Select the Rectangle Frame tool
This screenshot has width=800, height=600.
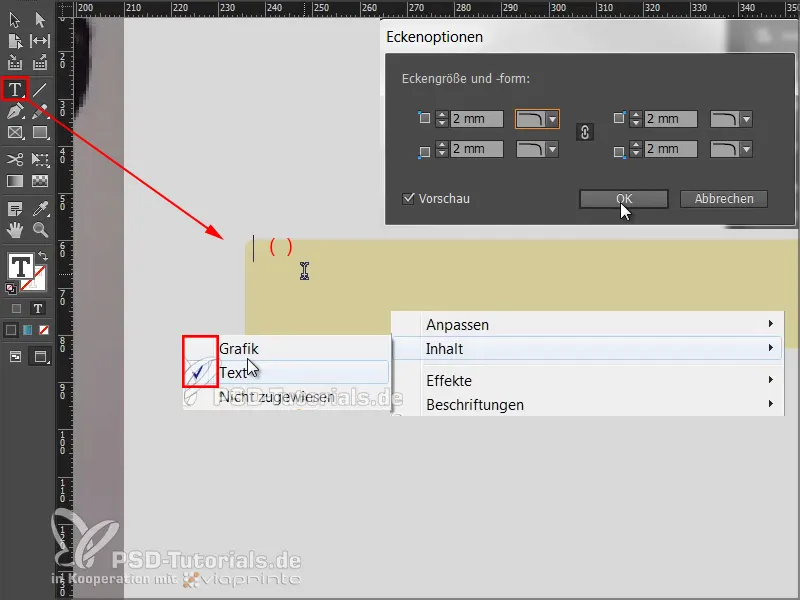coord(15,133)
